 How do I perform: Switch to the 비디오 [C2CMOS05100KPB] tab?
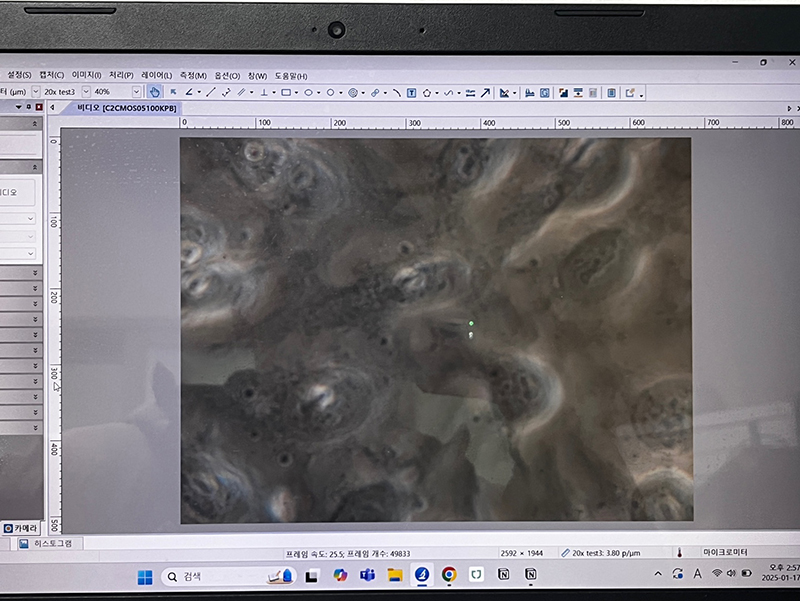click(x=127, y=107)
